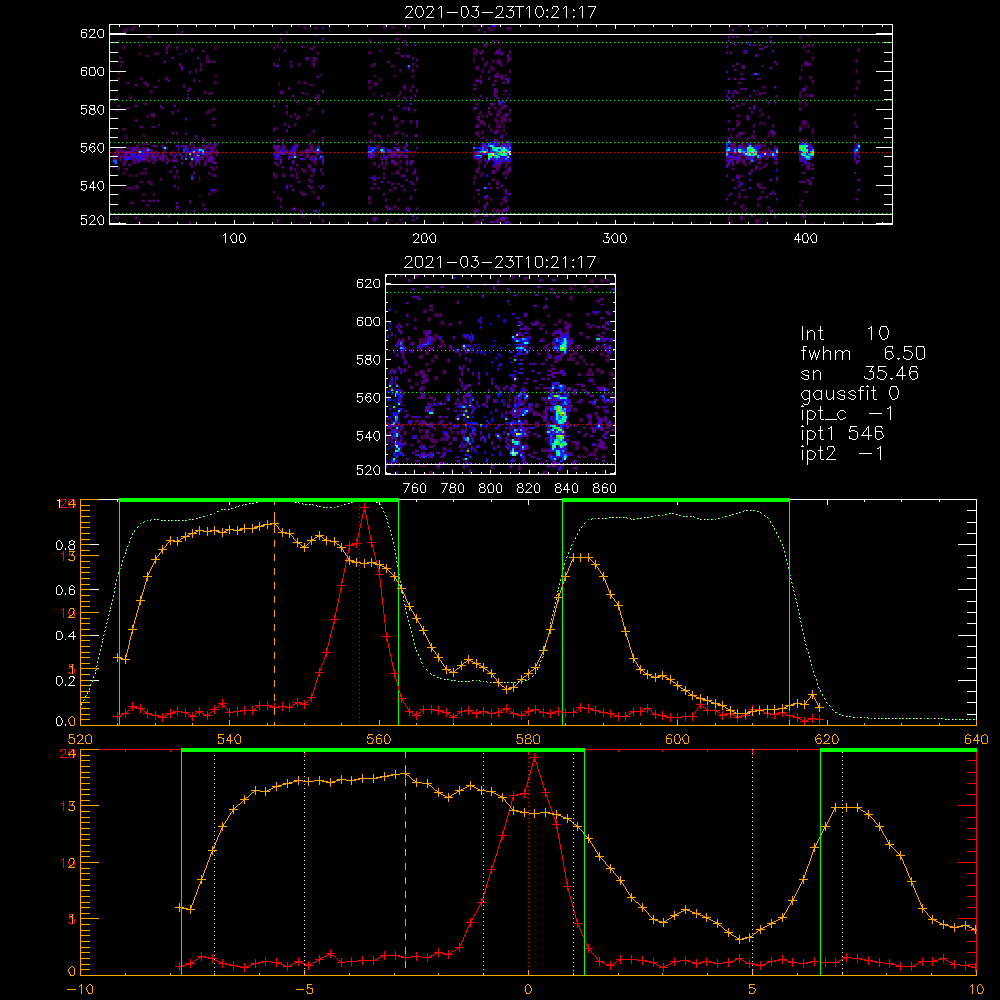Click y-axis label 600 of the top image

coord(92,71)
